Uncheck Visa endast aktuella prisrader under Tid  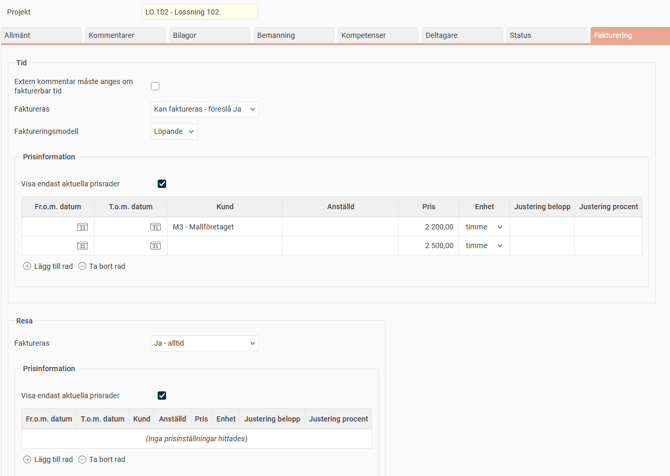162,184
